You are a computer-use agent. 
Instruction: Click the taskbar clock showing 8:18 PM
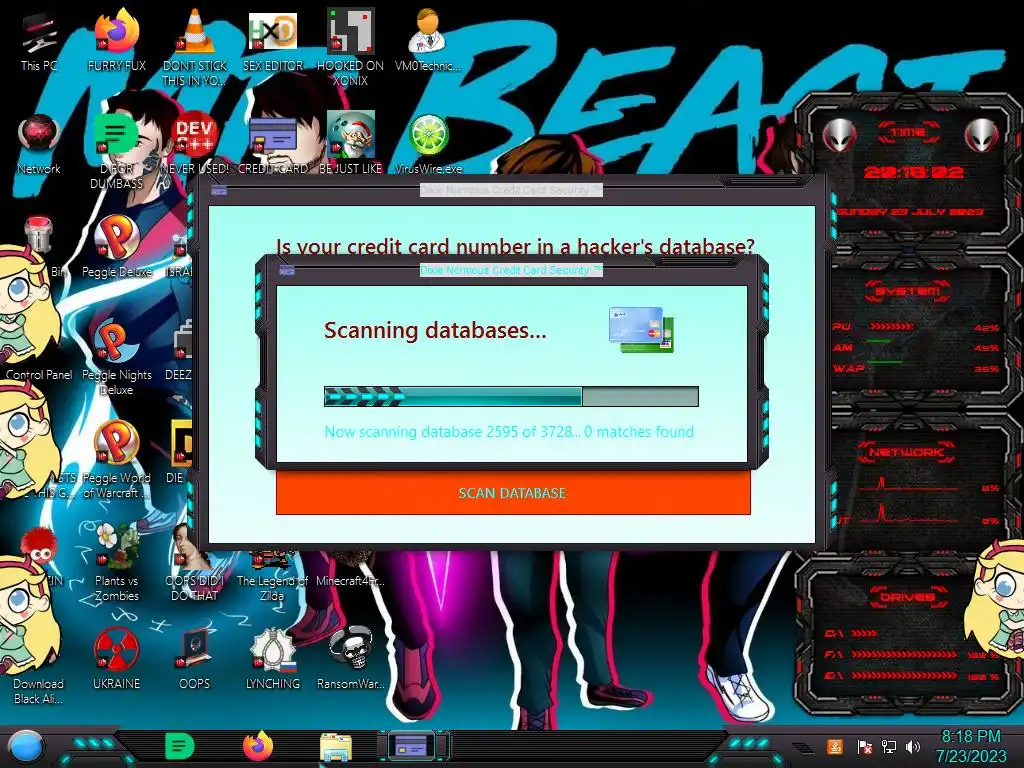point(970,746)
